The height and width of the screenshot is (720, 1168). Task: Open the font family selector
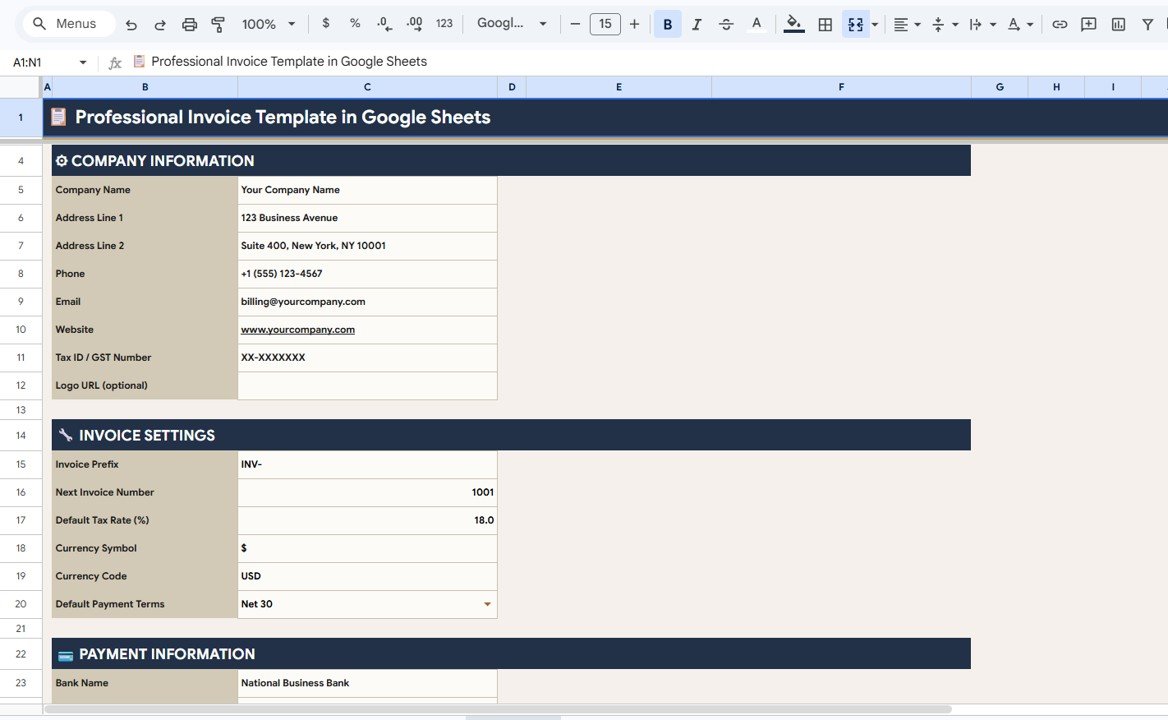(510, 23)
